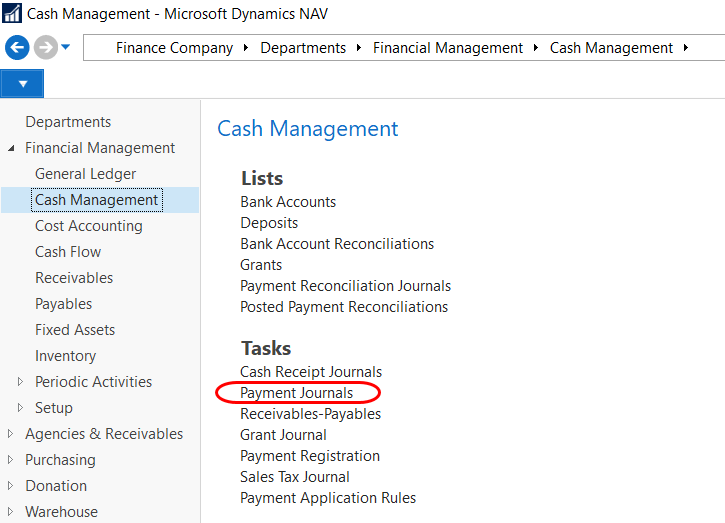Expand the Setup tree node
Image resolution: width=725 pixels, height=523 pixels.
(21, 408)
